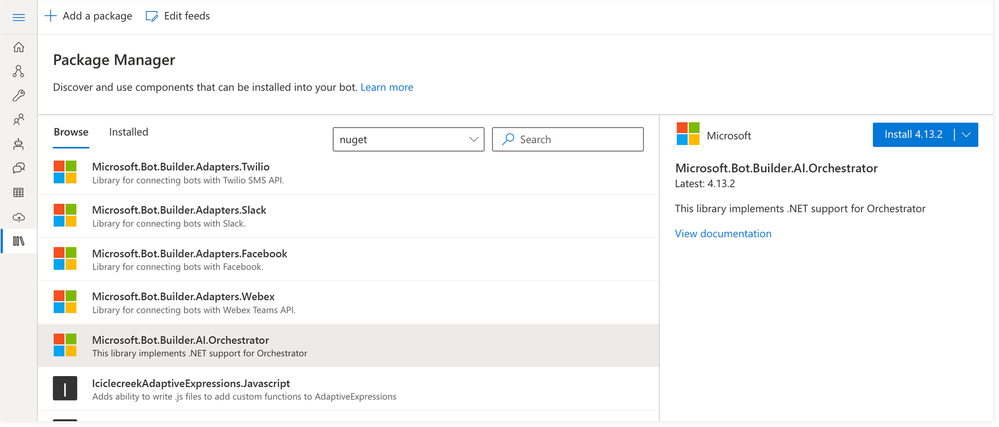This screenshot has height=427, width=999.
Task: Select Microsoft.Bot.Builder.Adapters.Facebook package
Action: point(349,259)
